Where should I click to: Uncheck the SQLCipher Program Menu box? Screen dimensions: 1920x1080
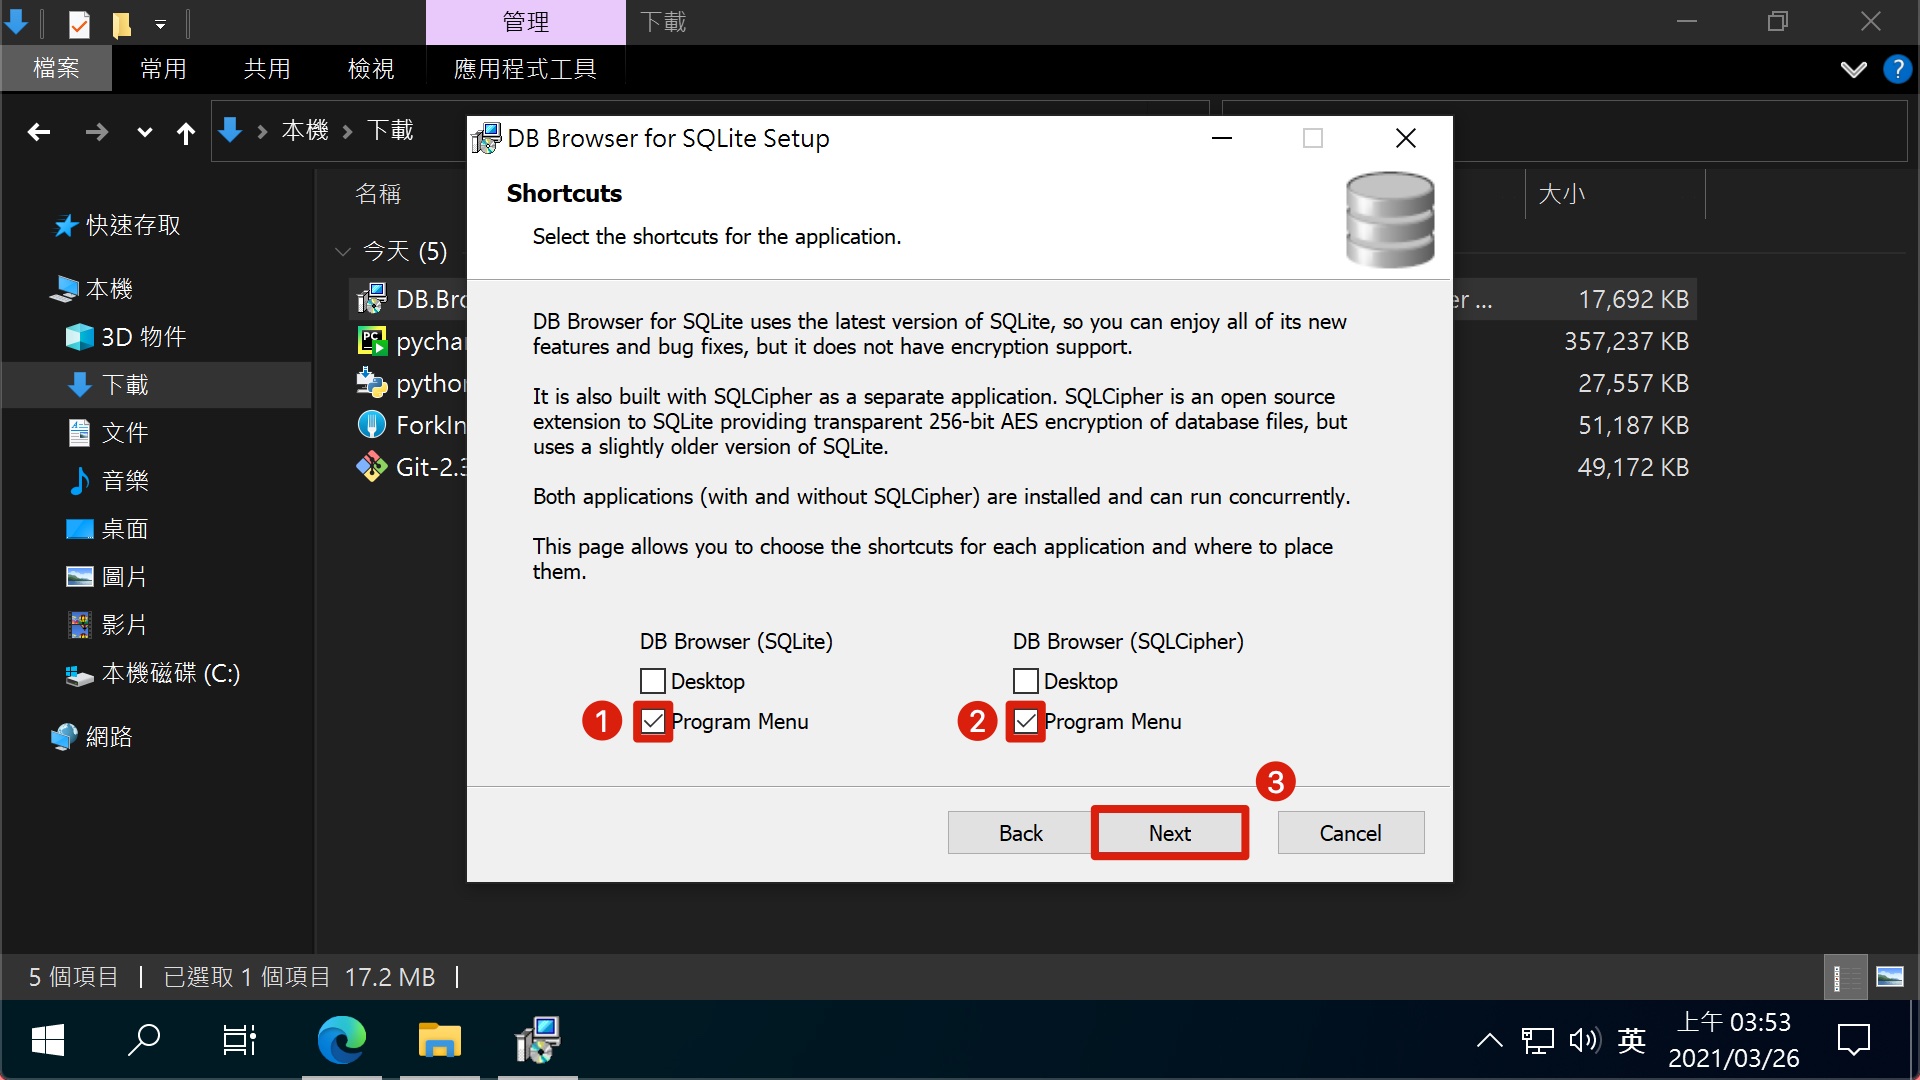tap(1026, 721)
